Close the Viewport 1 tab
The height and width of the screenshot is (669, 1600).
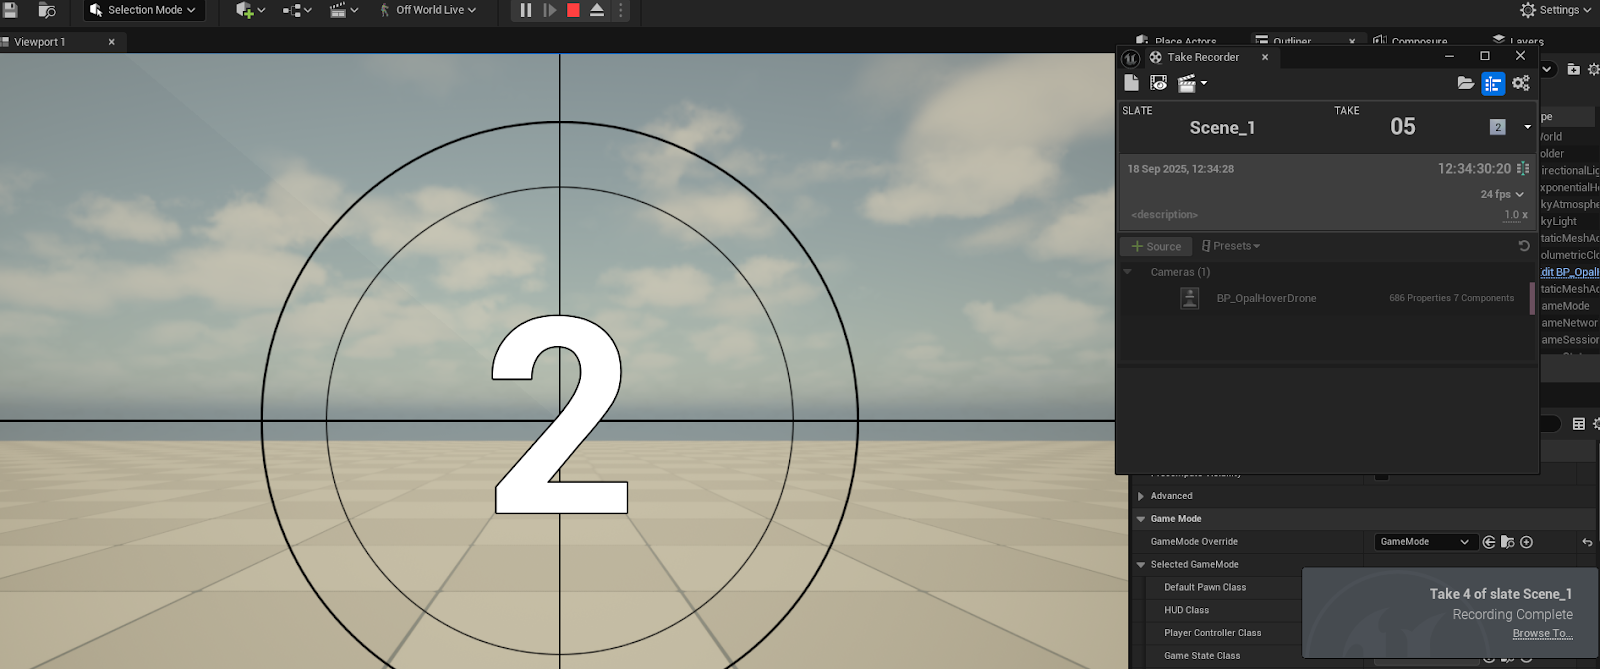[111, 42]
